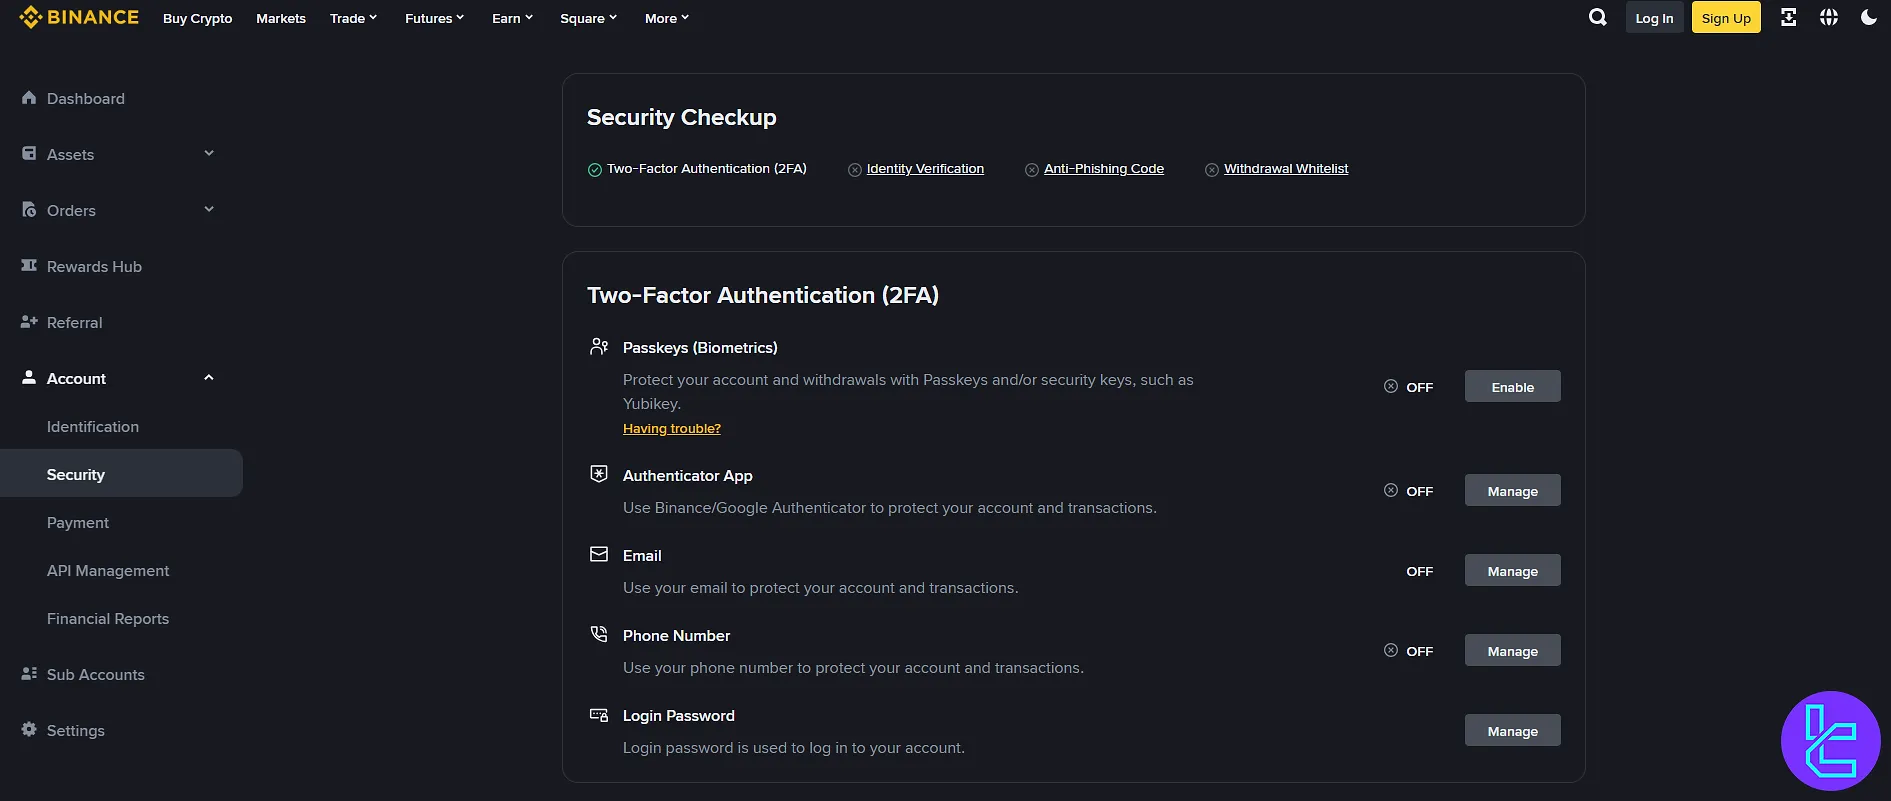The width and height of the screenshot is (1891, 801).
Task: Click the Orders icon in sidebar
Action: [29, 210]
